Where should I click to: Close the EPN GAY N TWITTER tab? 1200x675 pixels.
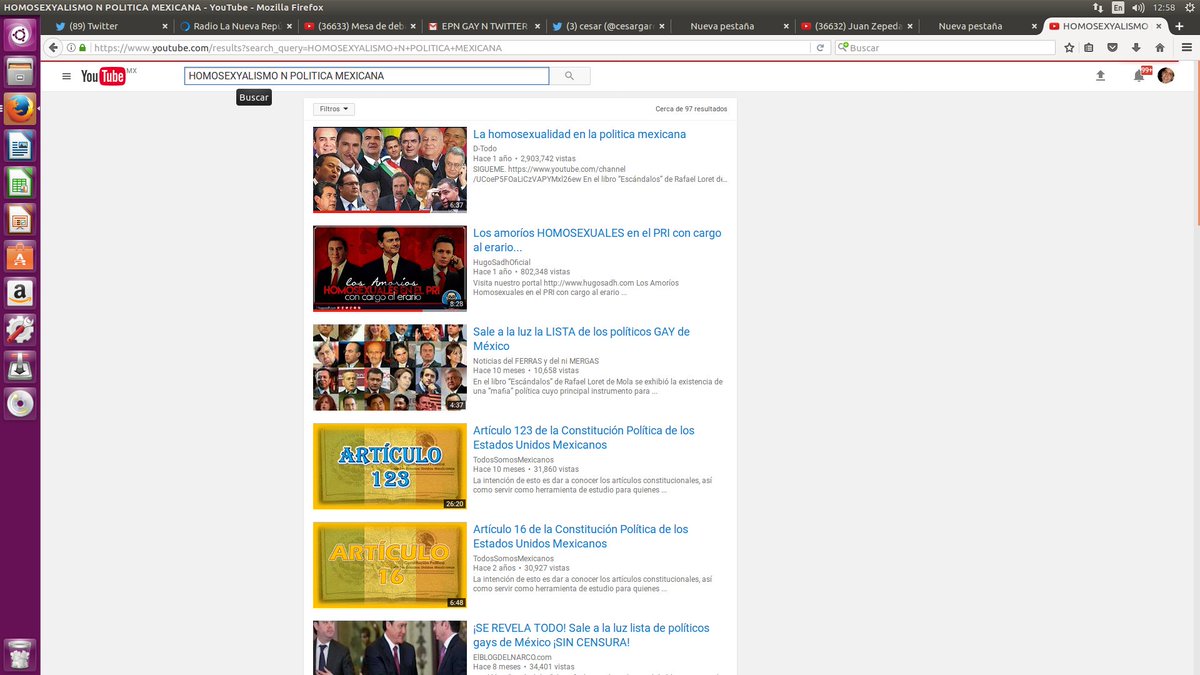537,26
